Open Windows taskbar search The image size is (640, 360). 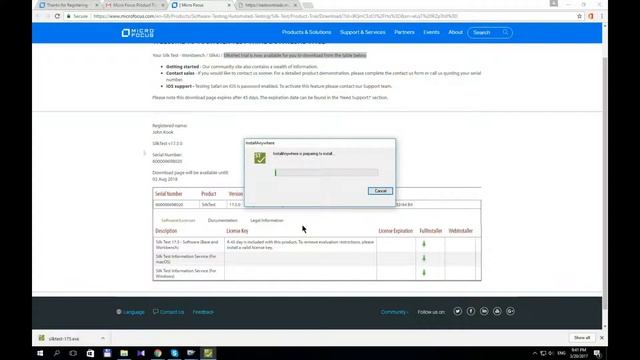57,353
